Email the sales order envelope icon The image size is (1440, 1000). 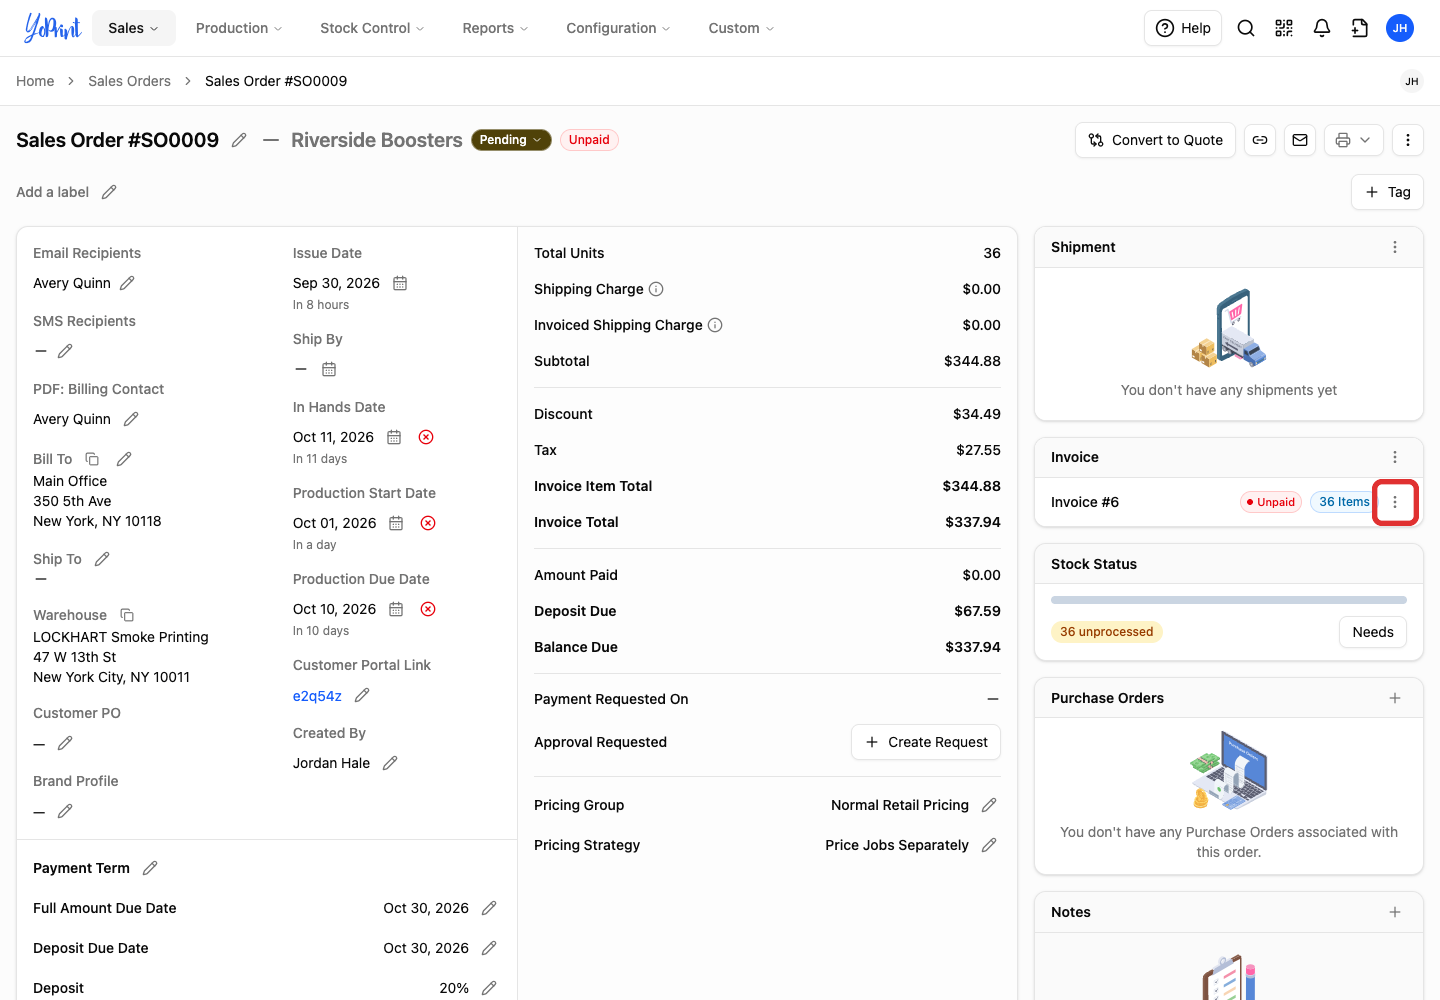click(1300, 140)
